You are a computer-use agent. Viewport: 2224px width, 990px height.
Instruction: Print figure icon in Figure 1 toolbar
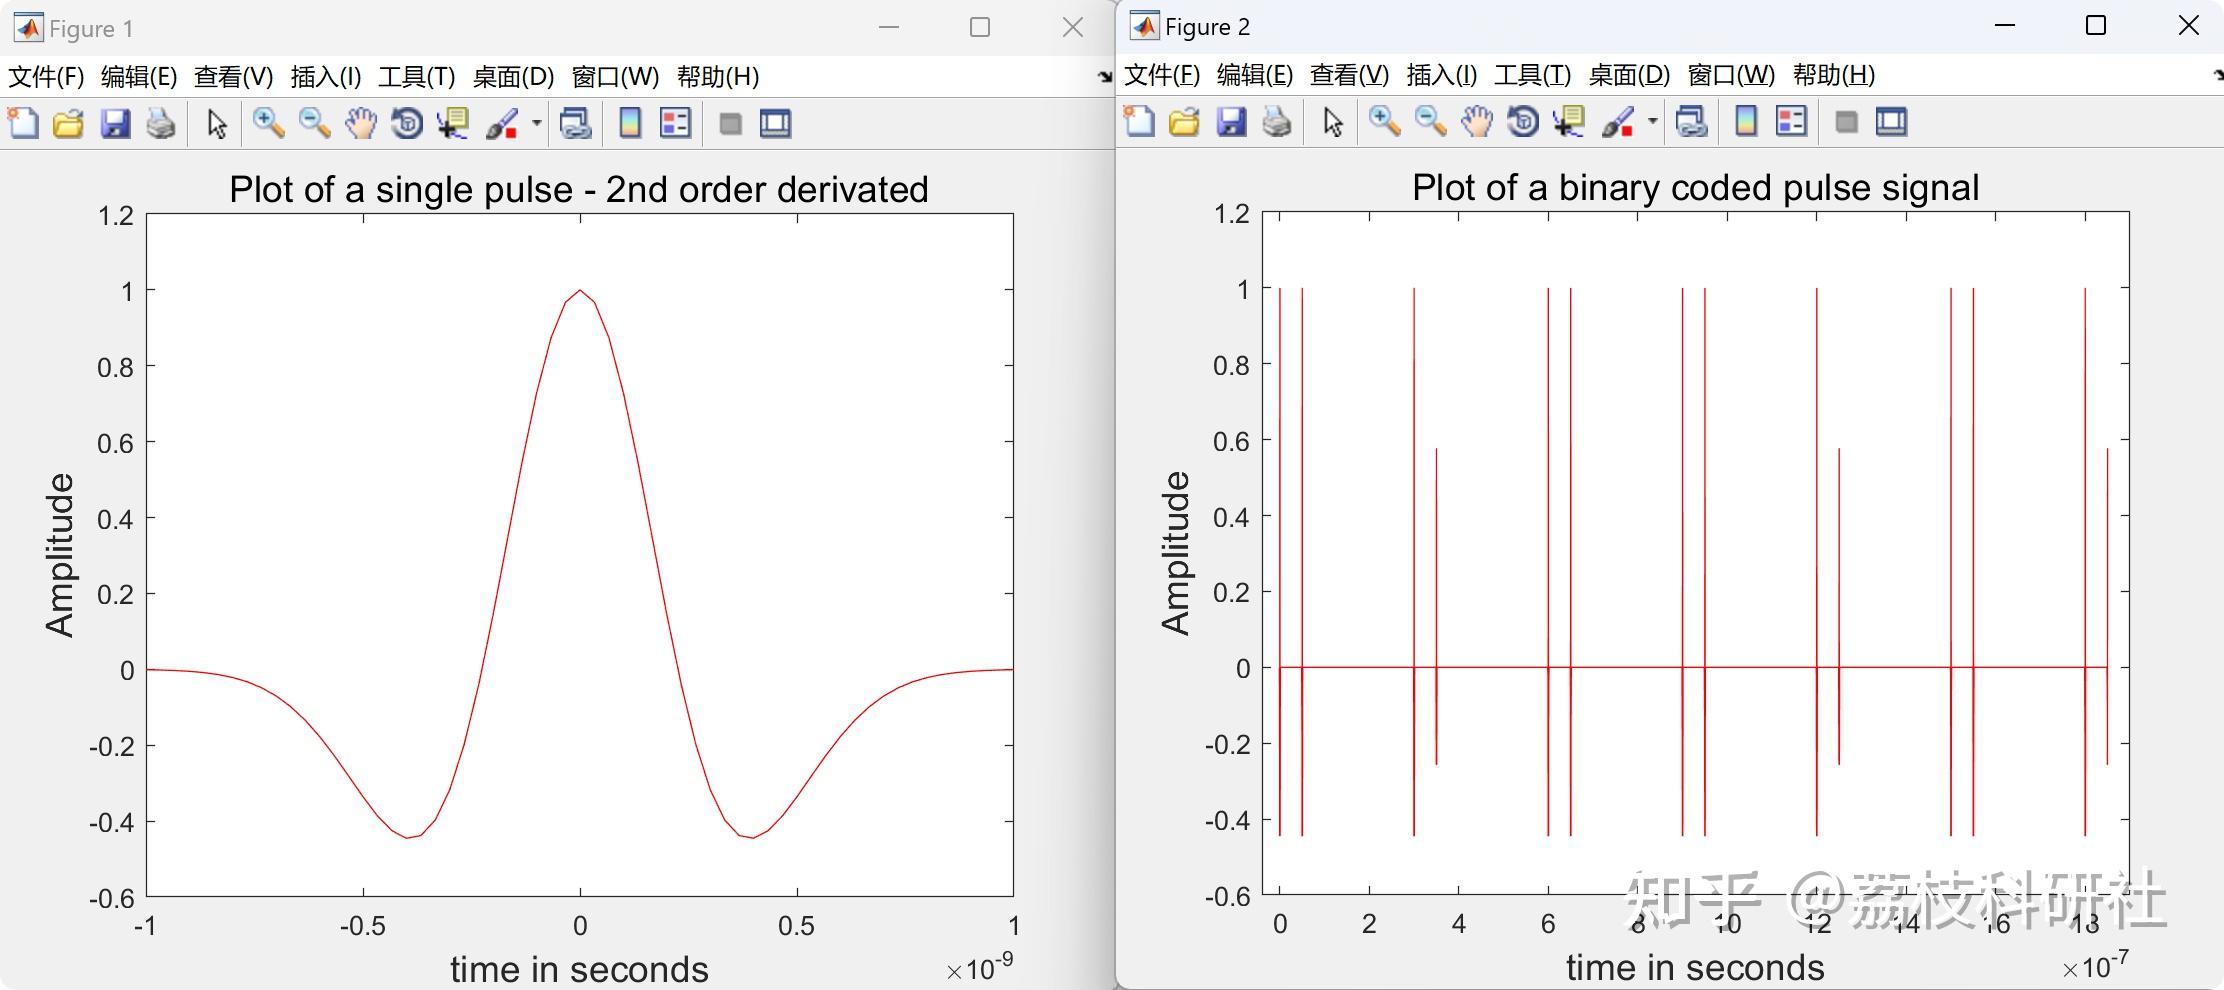coord(161,123)
